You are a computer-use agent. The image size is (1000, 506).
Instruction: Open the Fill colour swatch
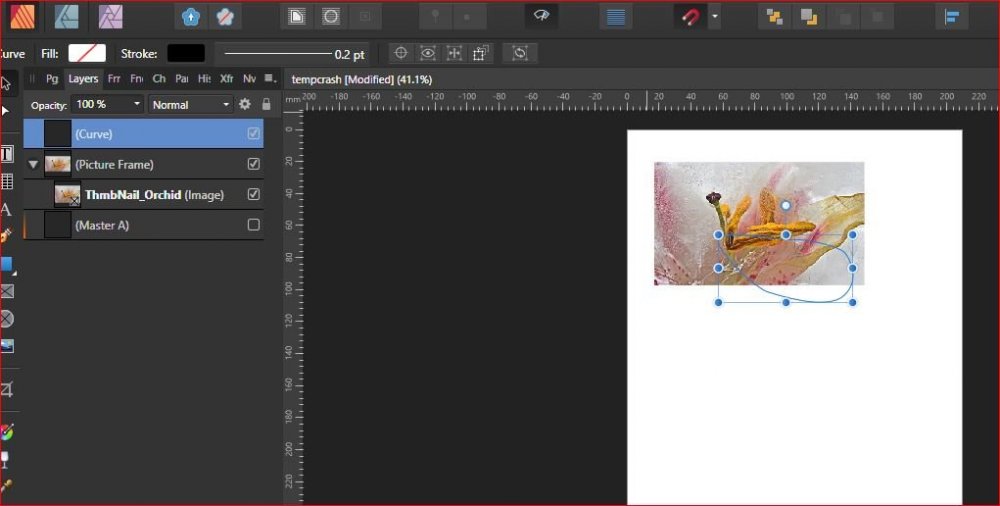click(87, 54)
